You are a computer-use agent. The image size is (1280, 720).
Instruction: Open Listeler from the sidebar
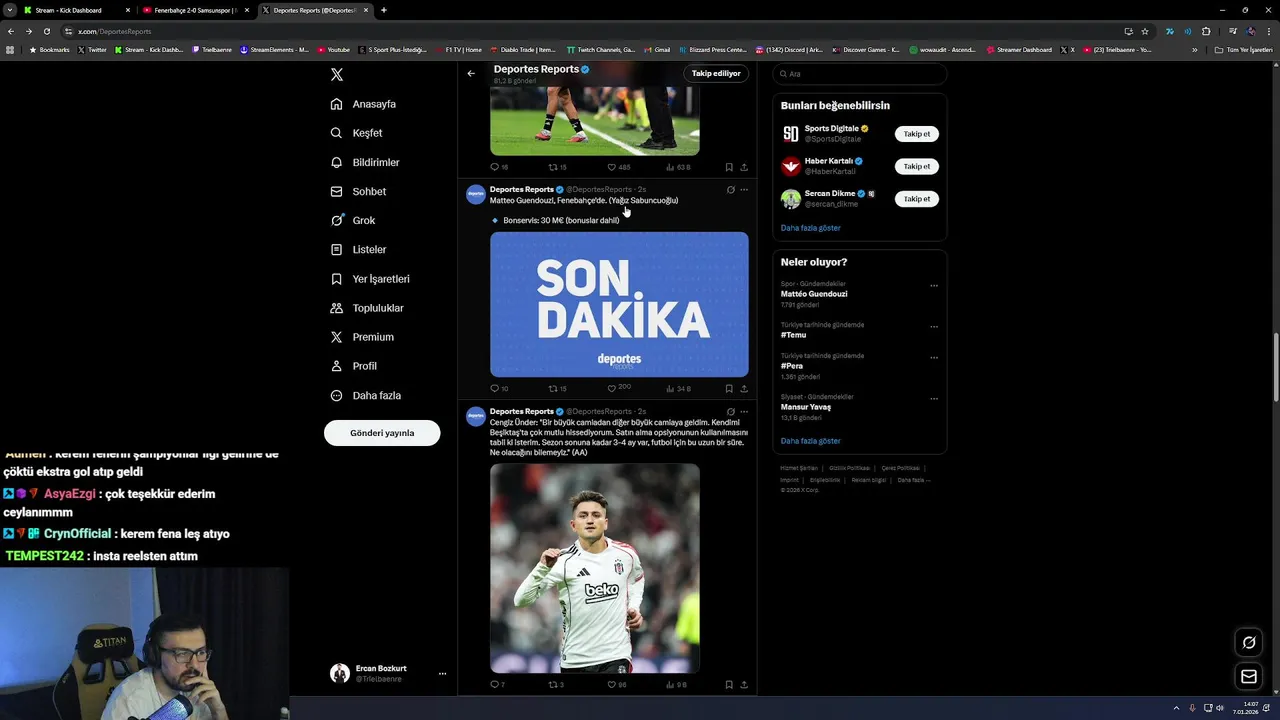358,249
